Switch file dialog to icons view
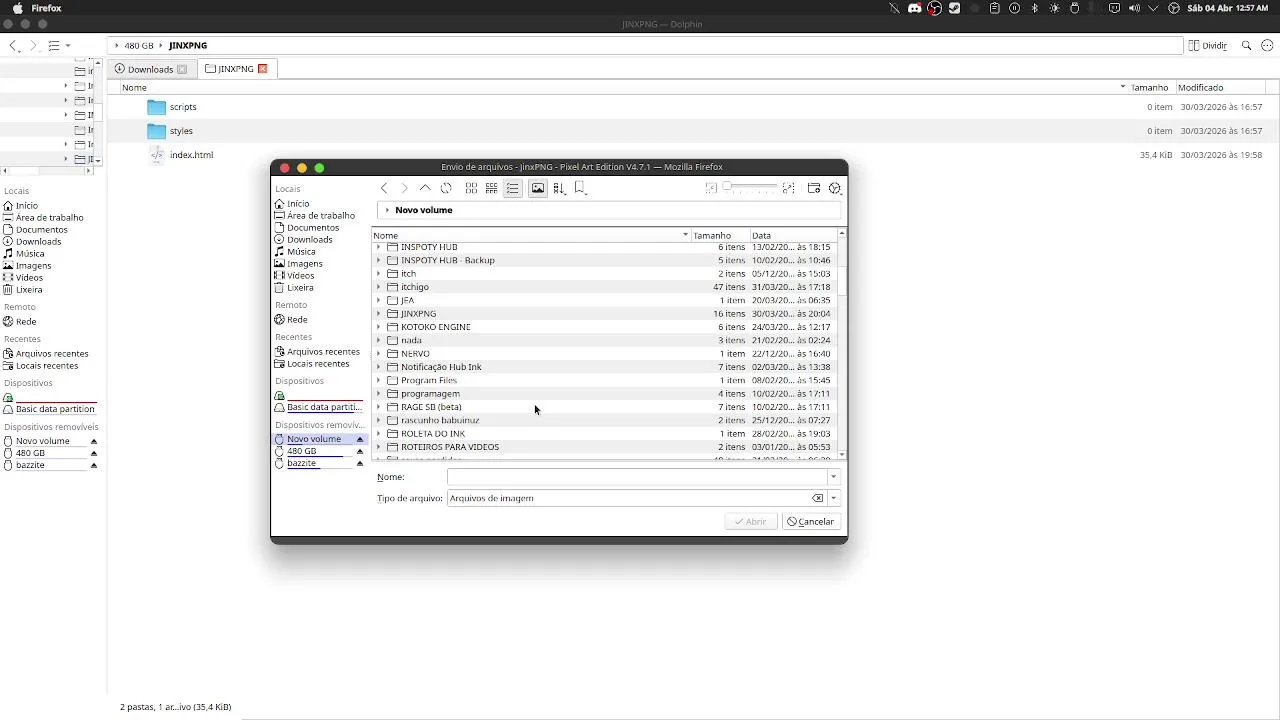1280x720 pixels. click(471, 188)
